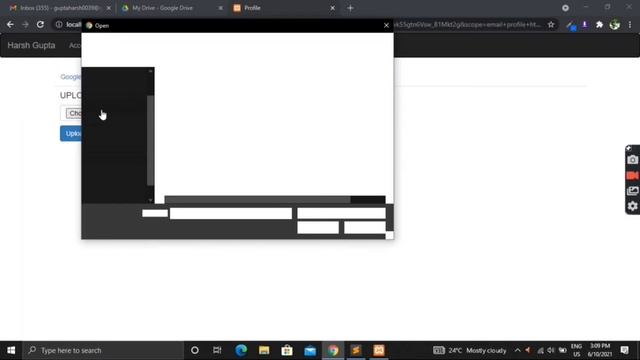640x360 pixels.
Task: Click the Google link on the page
Action: [x=70, y=77]
